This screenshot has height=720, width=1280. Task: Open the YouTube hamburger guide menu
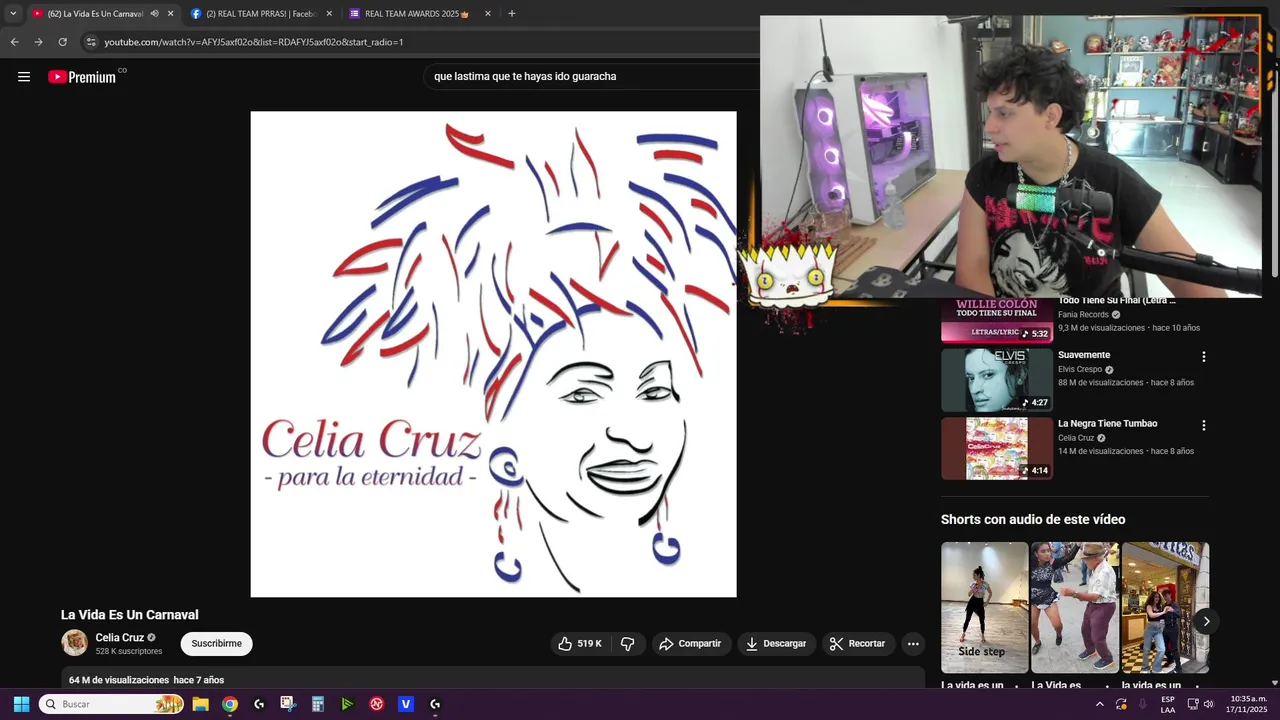pos(24,77)
